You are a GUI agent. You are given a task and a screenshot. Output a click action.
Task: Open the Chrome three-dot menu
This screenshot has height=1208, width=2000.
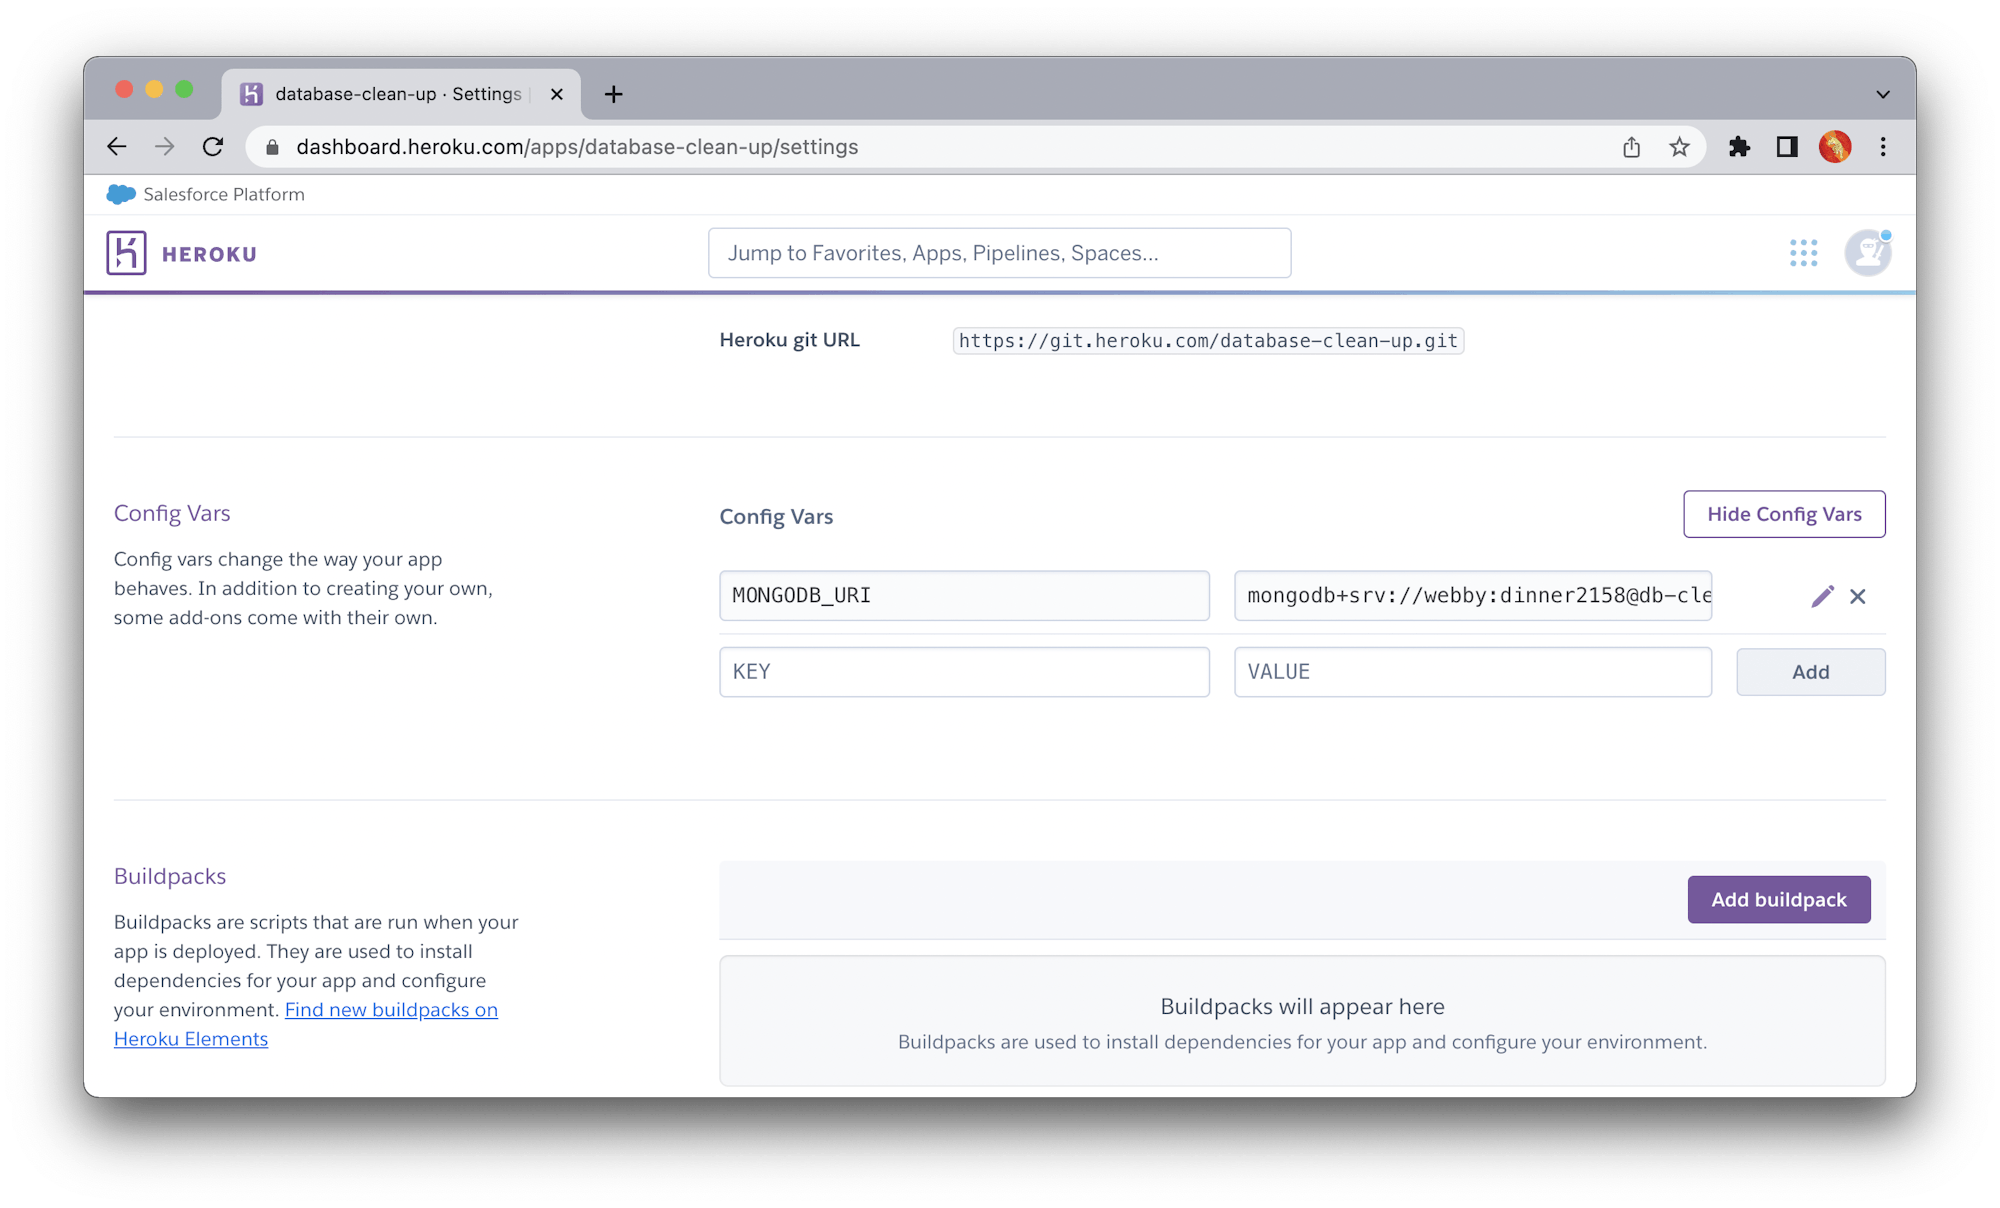(x=1882, y=146)
